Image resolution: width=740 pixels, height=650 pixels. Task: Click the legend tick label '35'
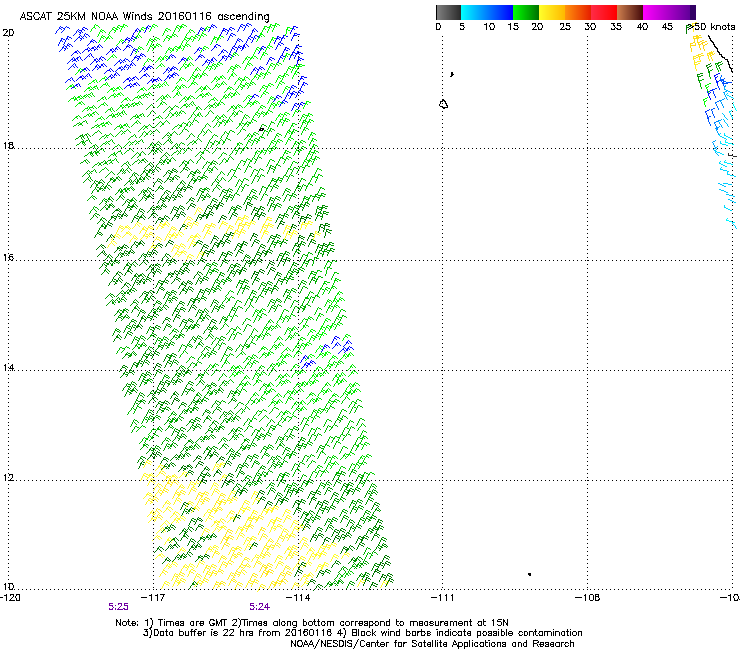coord(616,26)
